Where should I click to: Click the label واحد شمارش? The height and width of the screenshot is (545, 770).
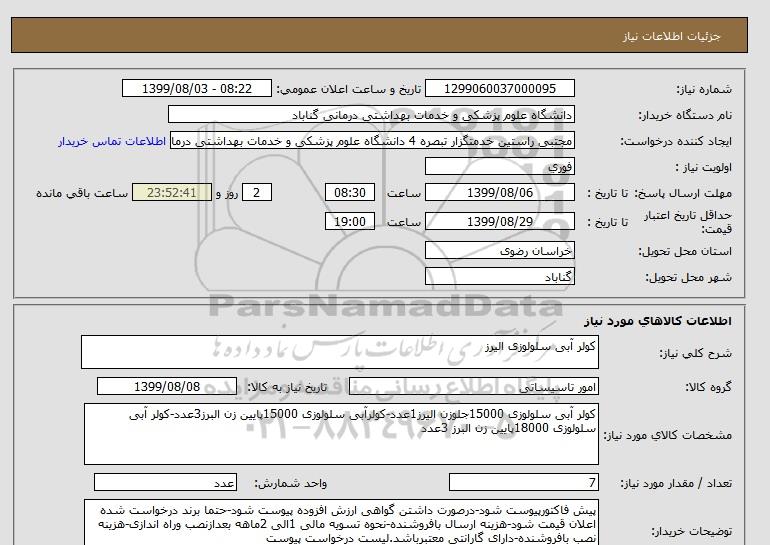coord(290,484)
